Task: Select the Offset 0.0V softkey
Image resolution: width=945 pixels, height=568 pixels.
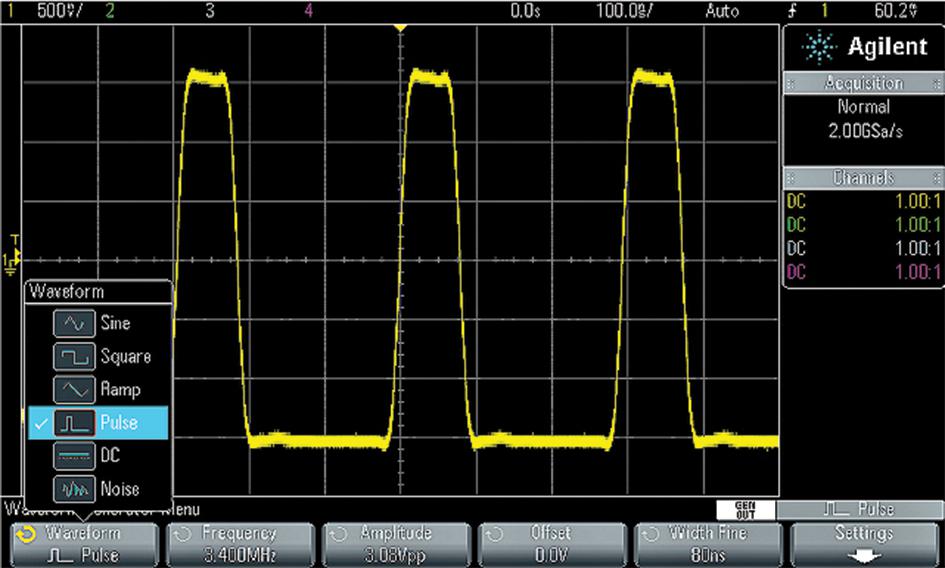Action: [x=552, y=544]
